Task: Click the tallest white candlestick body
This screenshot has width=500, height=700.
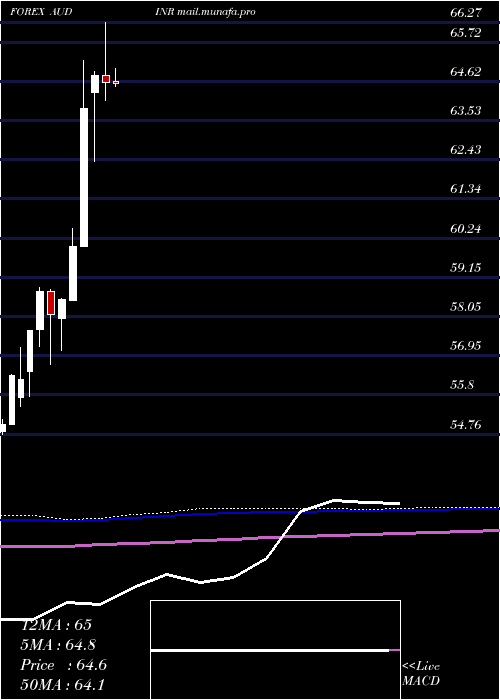Action: coord(84,177)
